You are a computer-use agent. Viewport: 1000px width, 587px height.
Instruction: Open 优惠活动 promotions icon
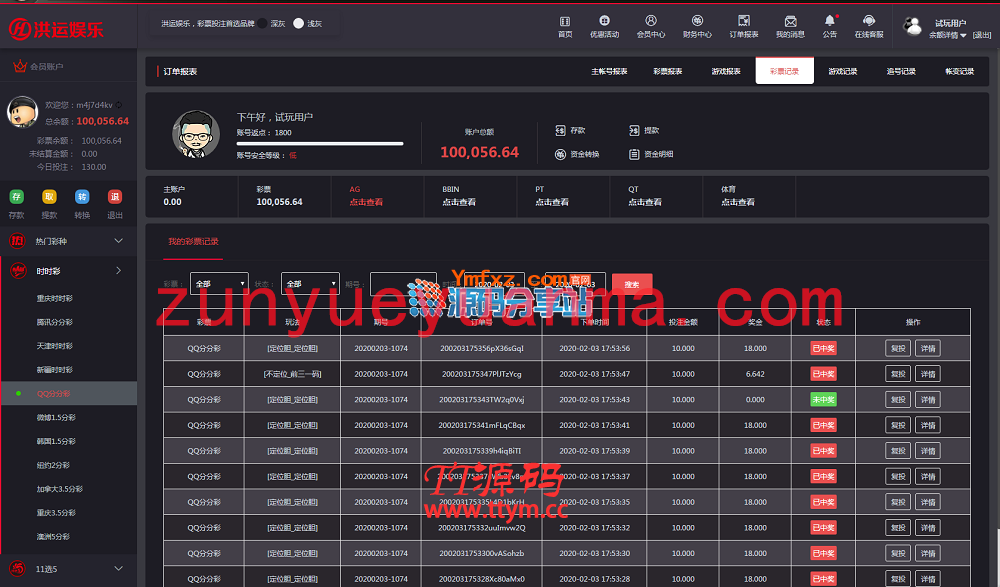click(604, 21)
